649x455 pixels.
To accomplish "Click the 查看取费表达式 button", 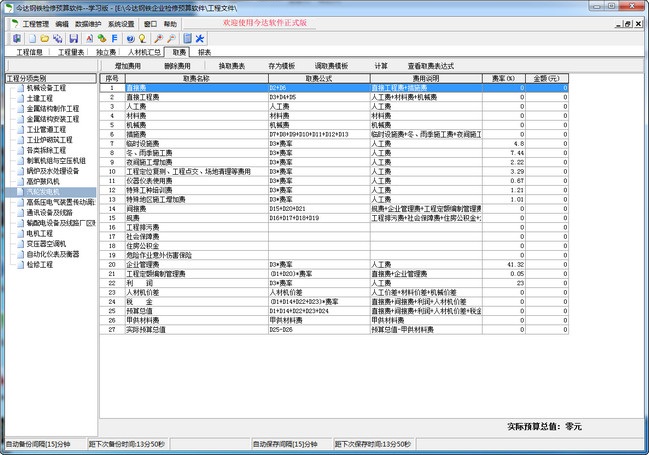I will 430,66.
